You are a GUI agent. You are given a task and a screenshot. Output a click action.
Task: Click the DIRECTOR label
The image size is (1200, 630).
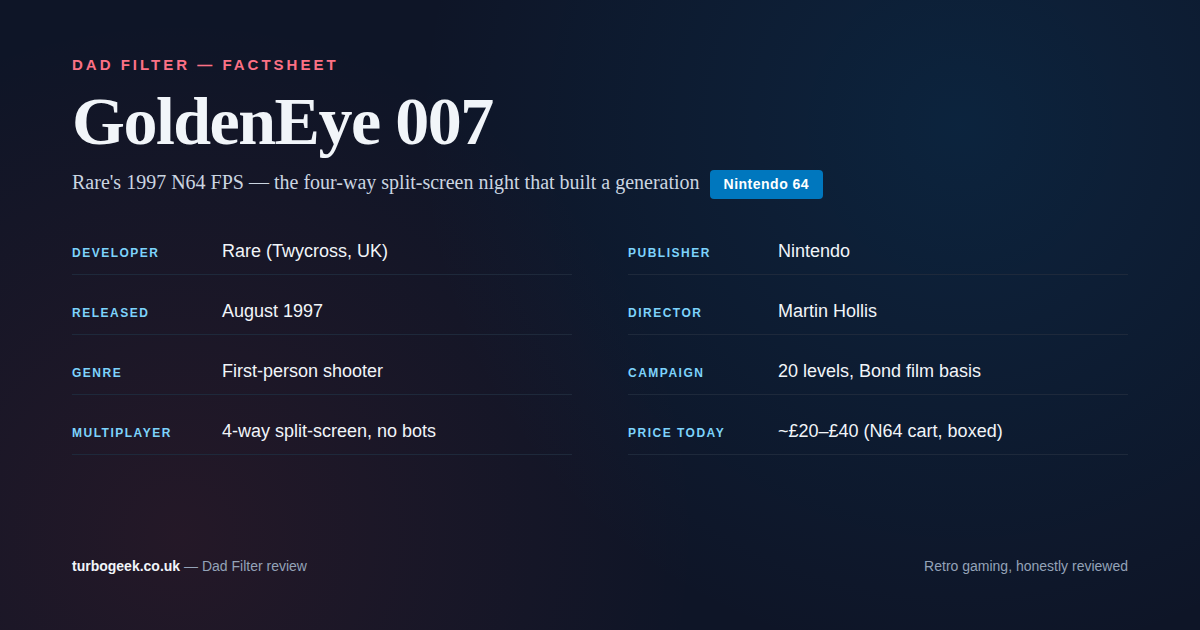click(x=665, y=313)
